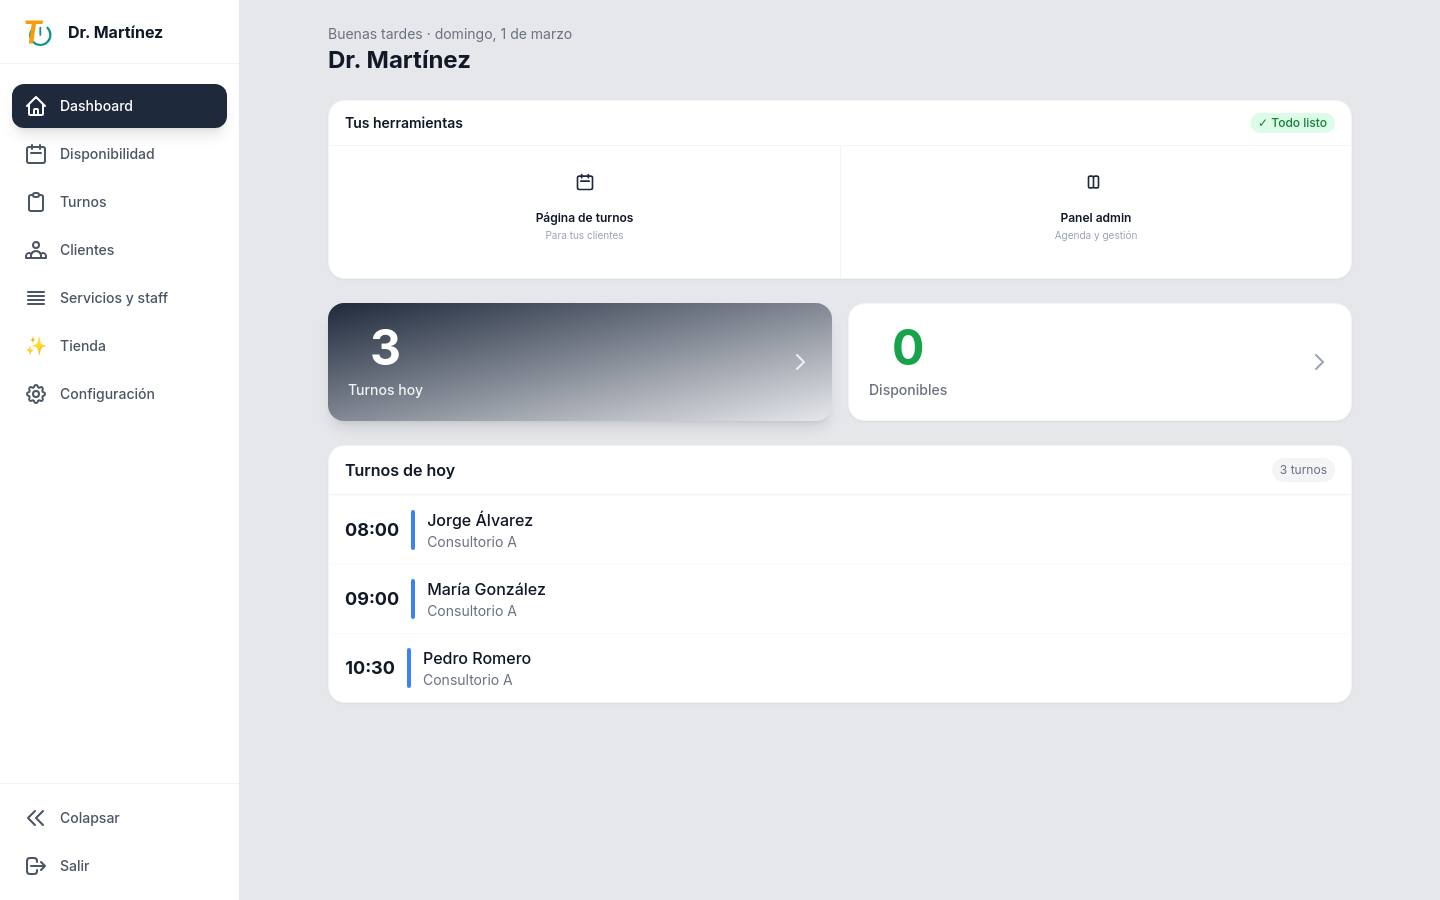
Task: Click the Turnos clipboard icon
Action: pos(36,201)
